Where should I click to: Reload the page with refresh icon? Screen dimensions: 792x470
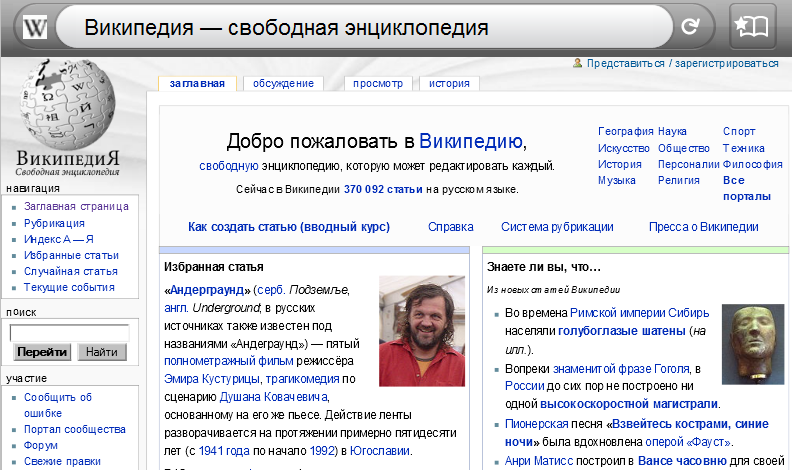point(690,26)
